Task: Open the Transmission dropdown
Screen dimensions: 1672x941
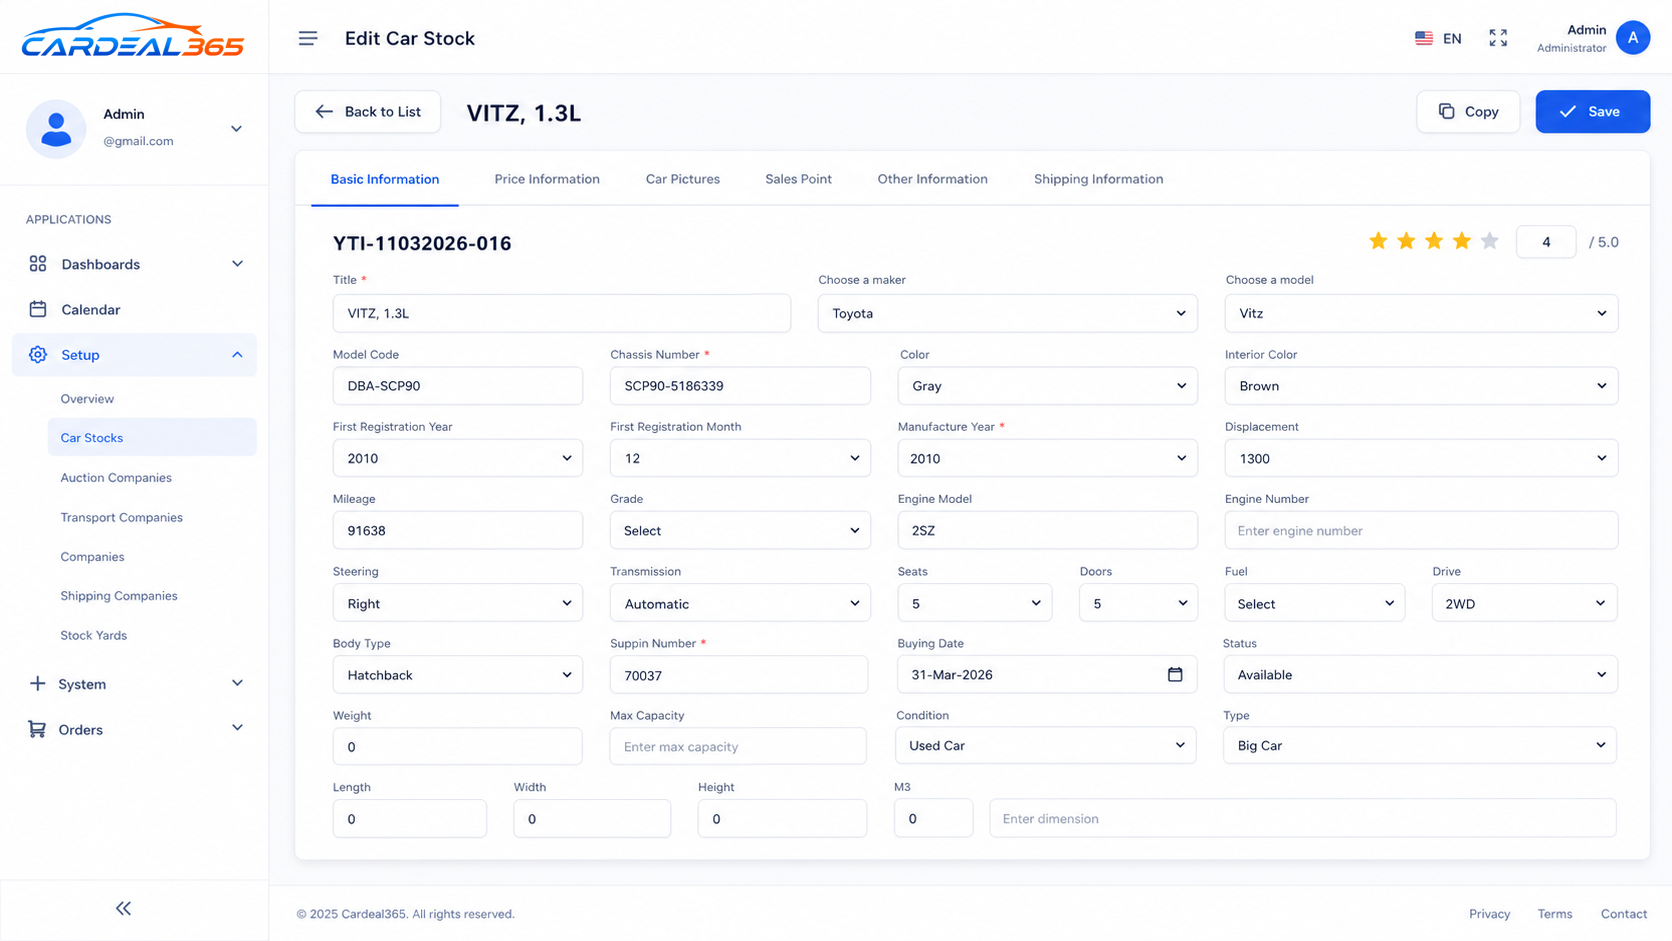Action: point(740,603)
